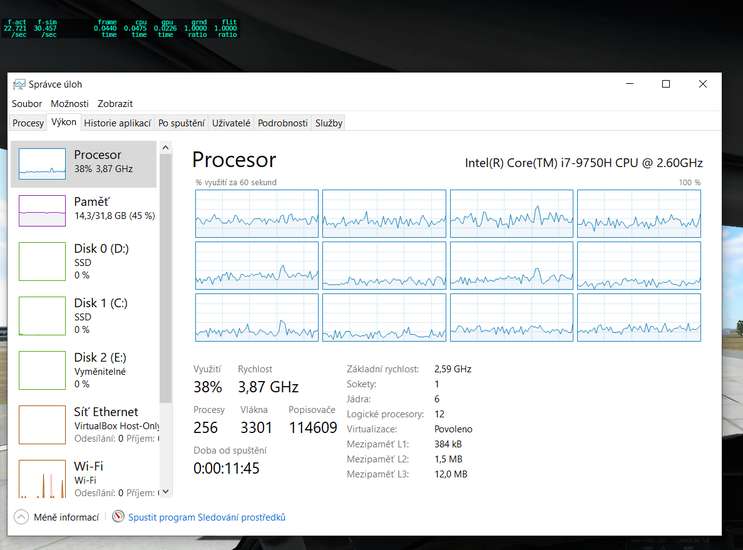Switch to the Historie aplikací tab
743x550 pixels.
[117, 123]
